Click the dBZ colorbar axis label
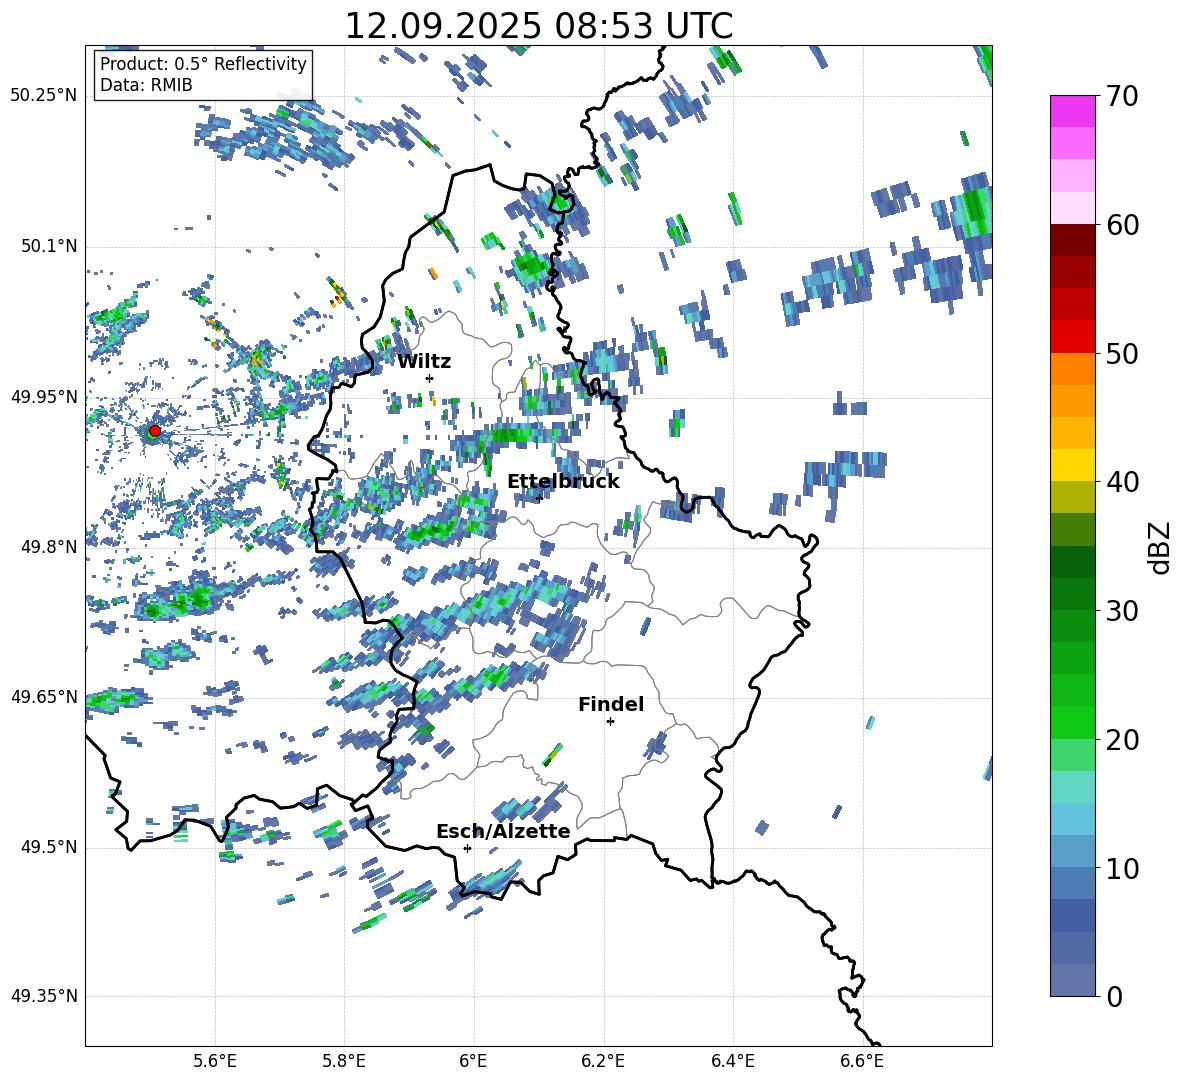Viewport: 1184px width, 1081px height. point(1158,547)
